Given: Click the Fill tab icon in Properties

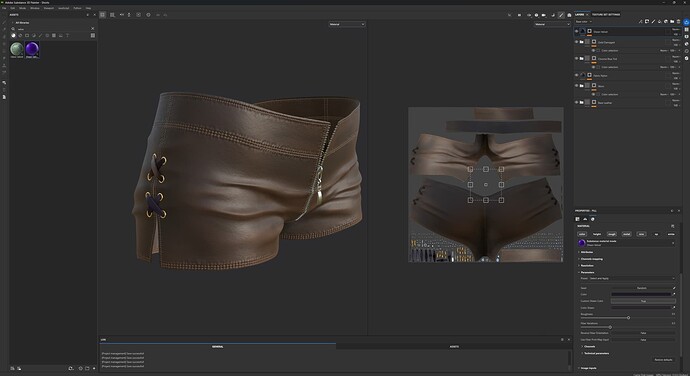Looking at the screenshot, I should 577,219.
